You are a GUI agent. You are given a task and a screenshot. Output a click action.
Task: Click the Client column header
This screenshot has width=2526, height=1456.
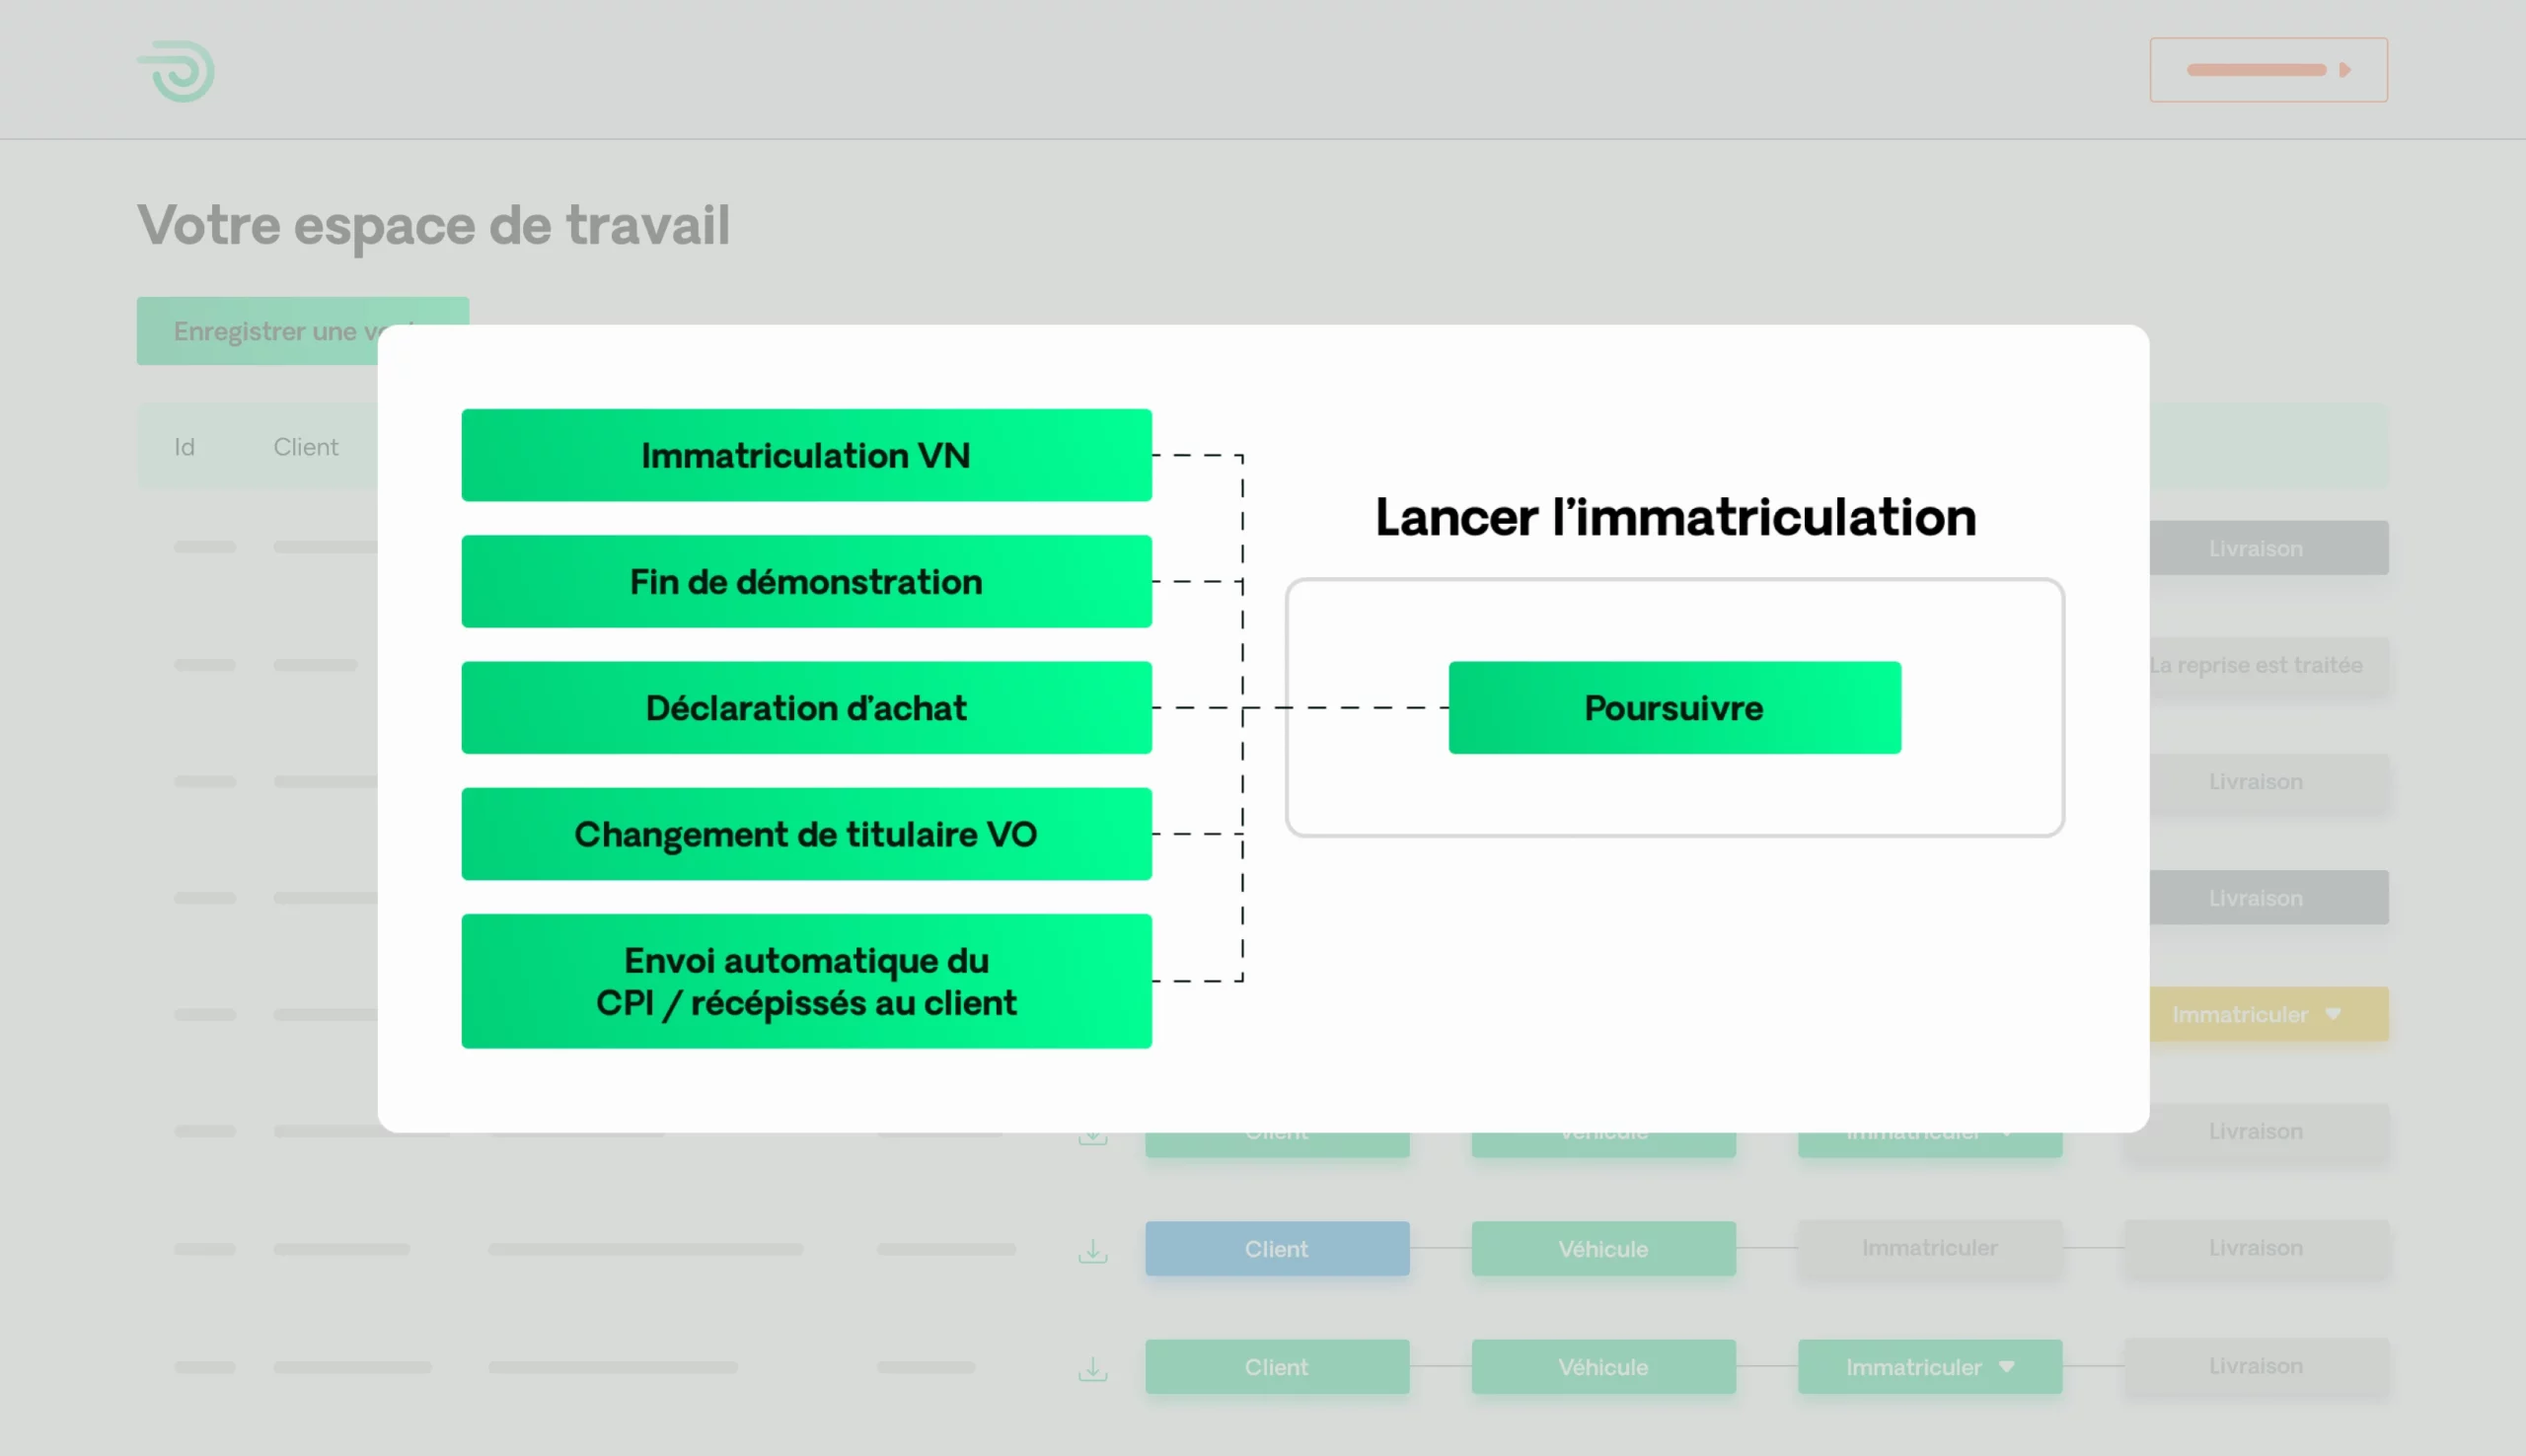(306, 447)
